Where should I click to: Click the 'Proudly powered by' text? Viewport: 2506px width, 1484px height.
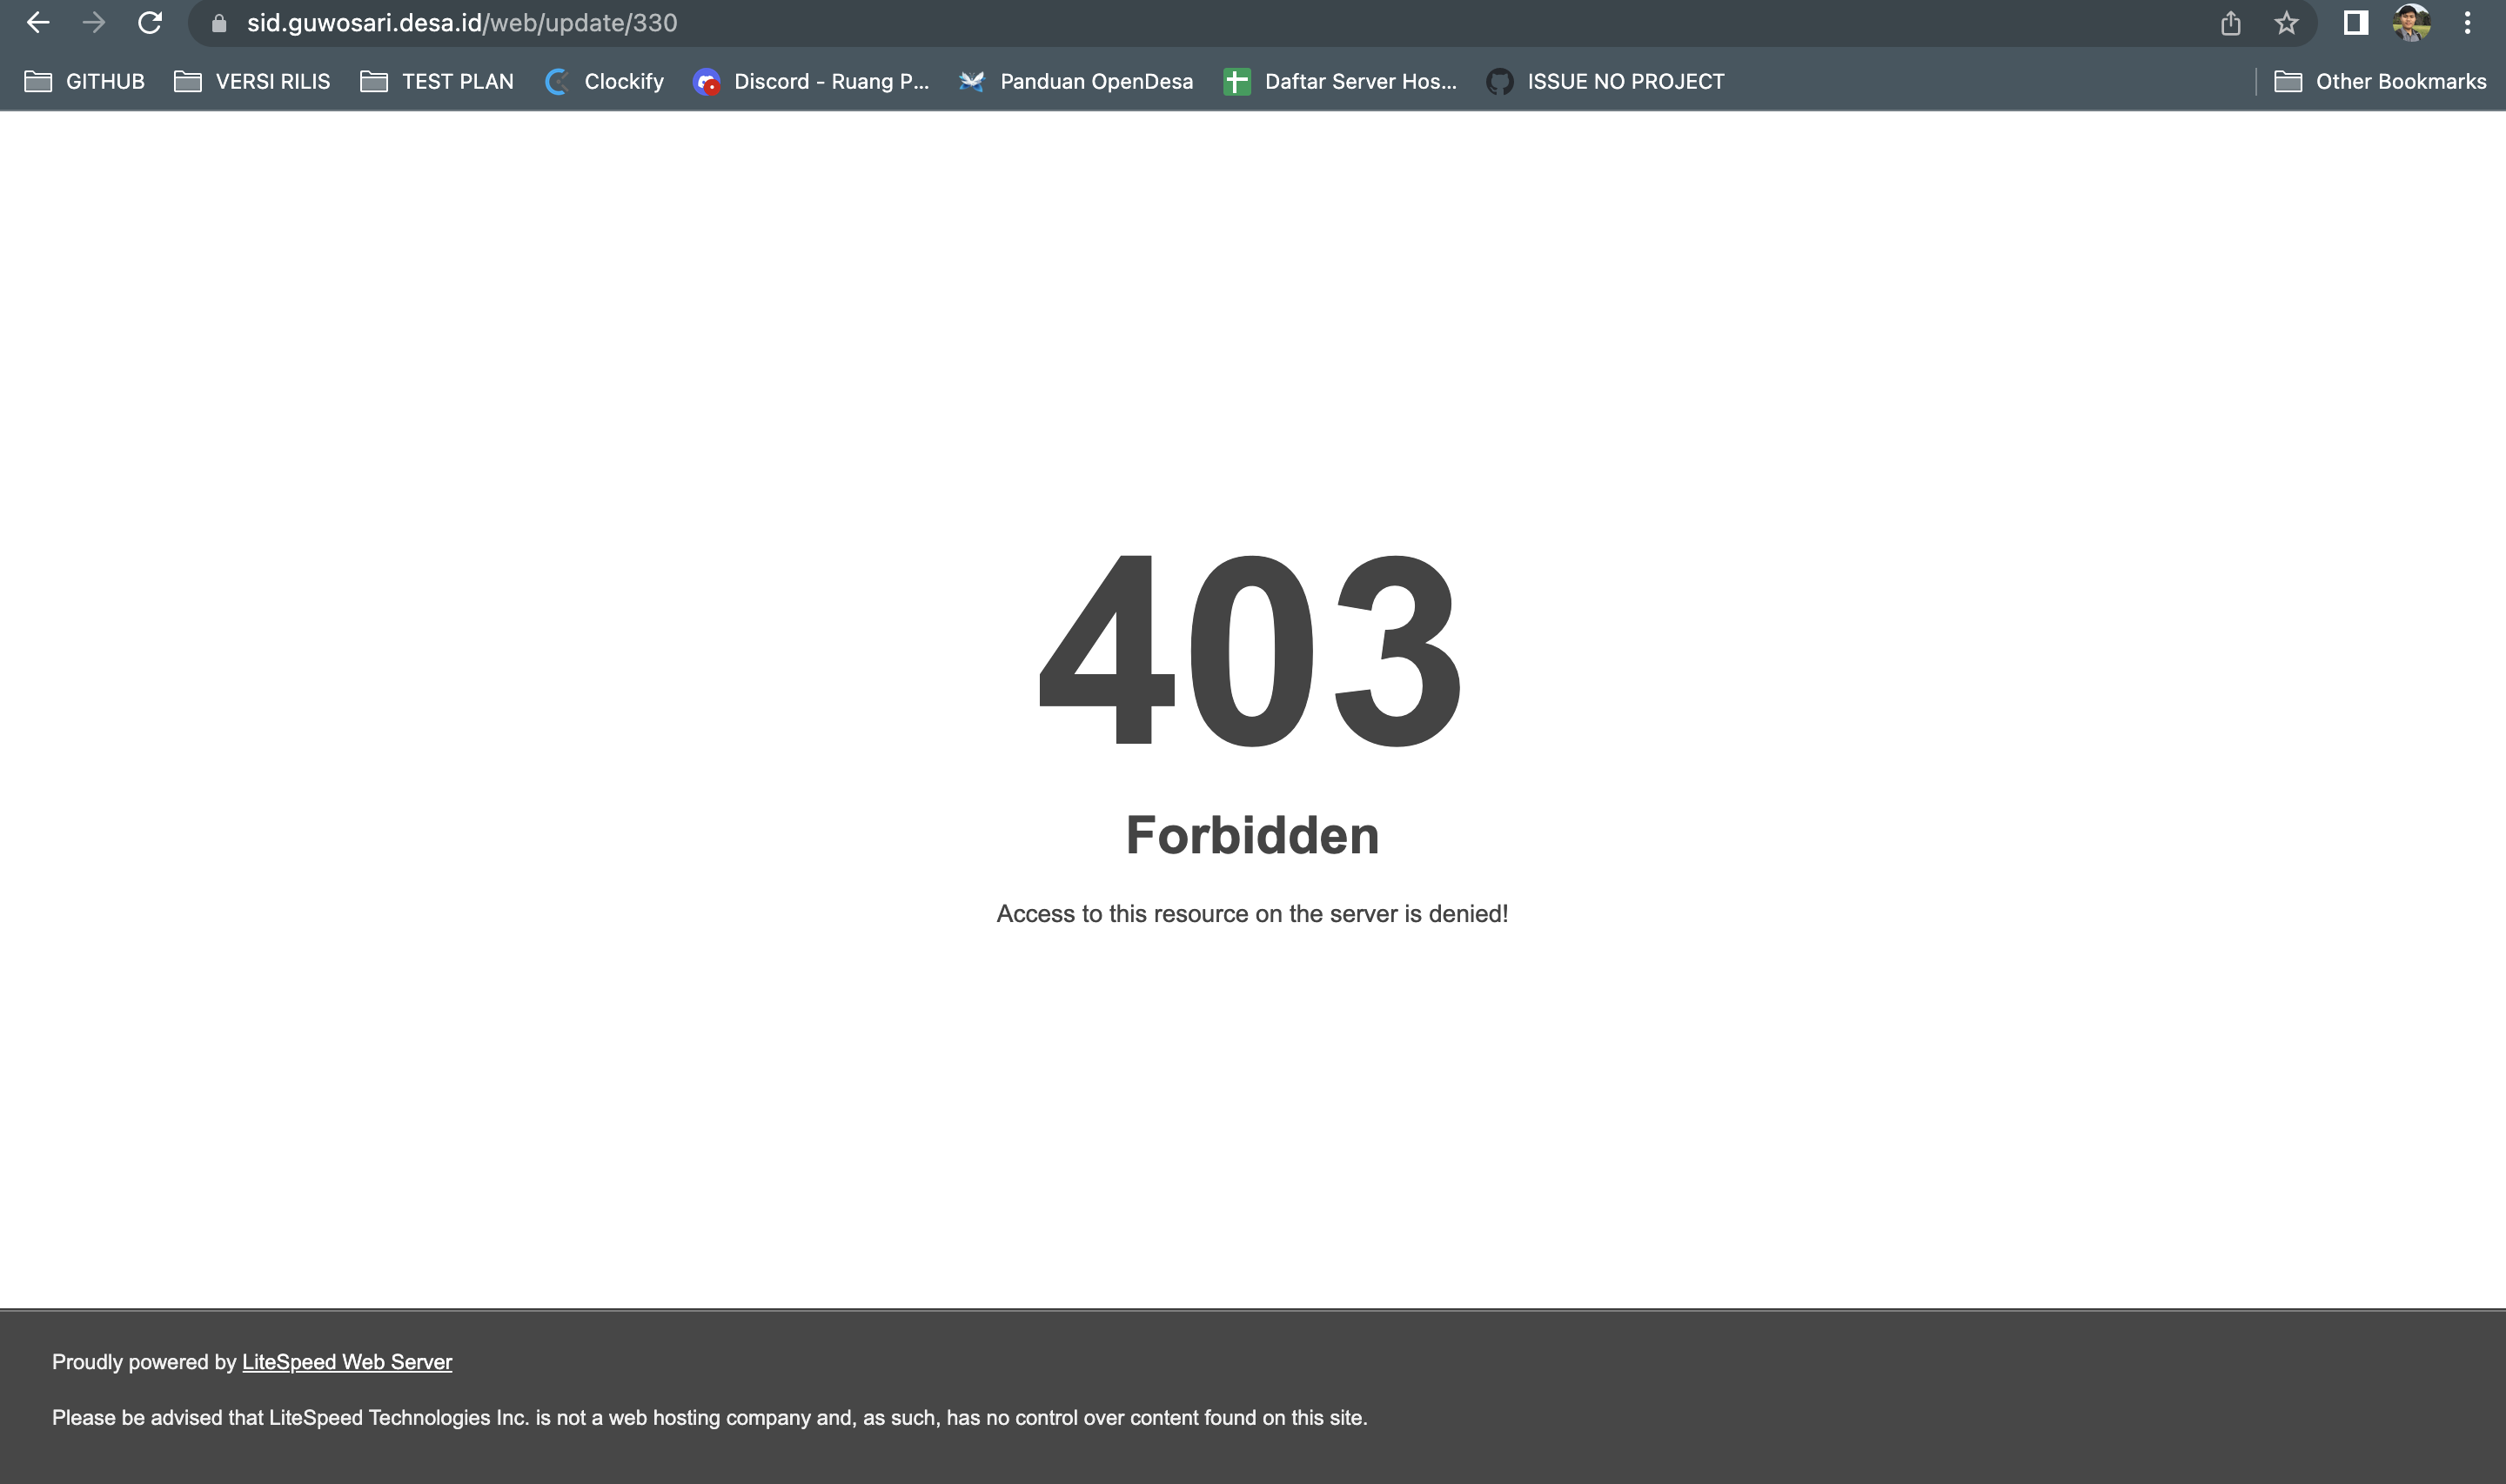click(144, 1362)
